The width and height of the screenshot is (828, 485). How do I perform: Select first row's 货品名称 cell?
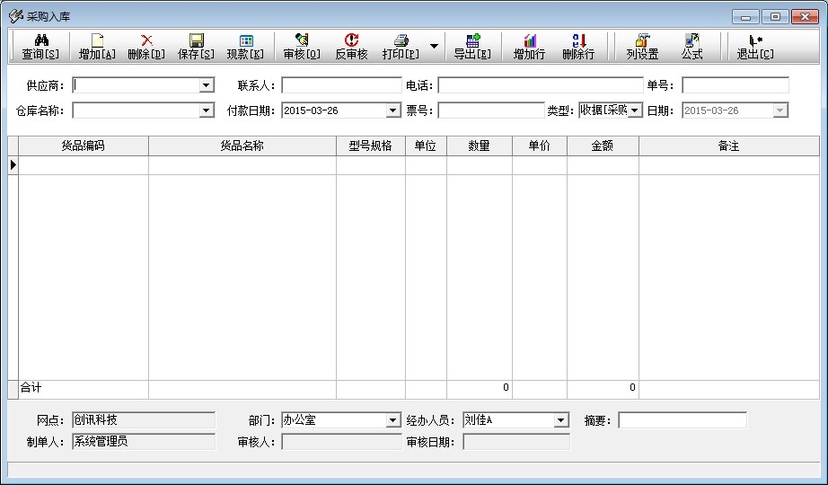(242, 165)
